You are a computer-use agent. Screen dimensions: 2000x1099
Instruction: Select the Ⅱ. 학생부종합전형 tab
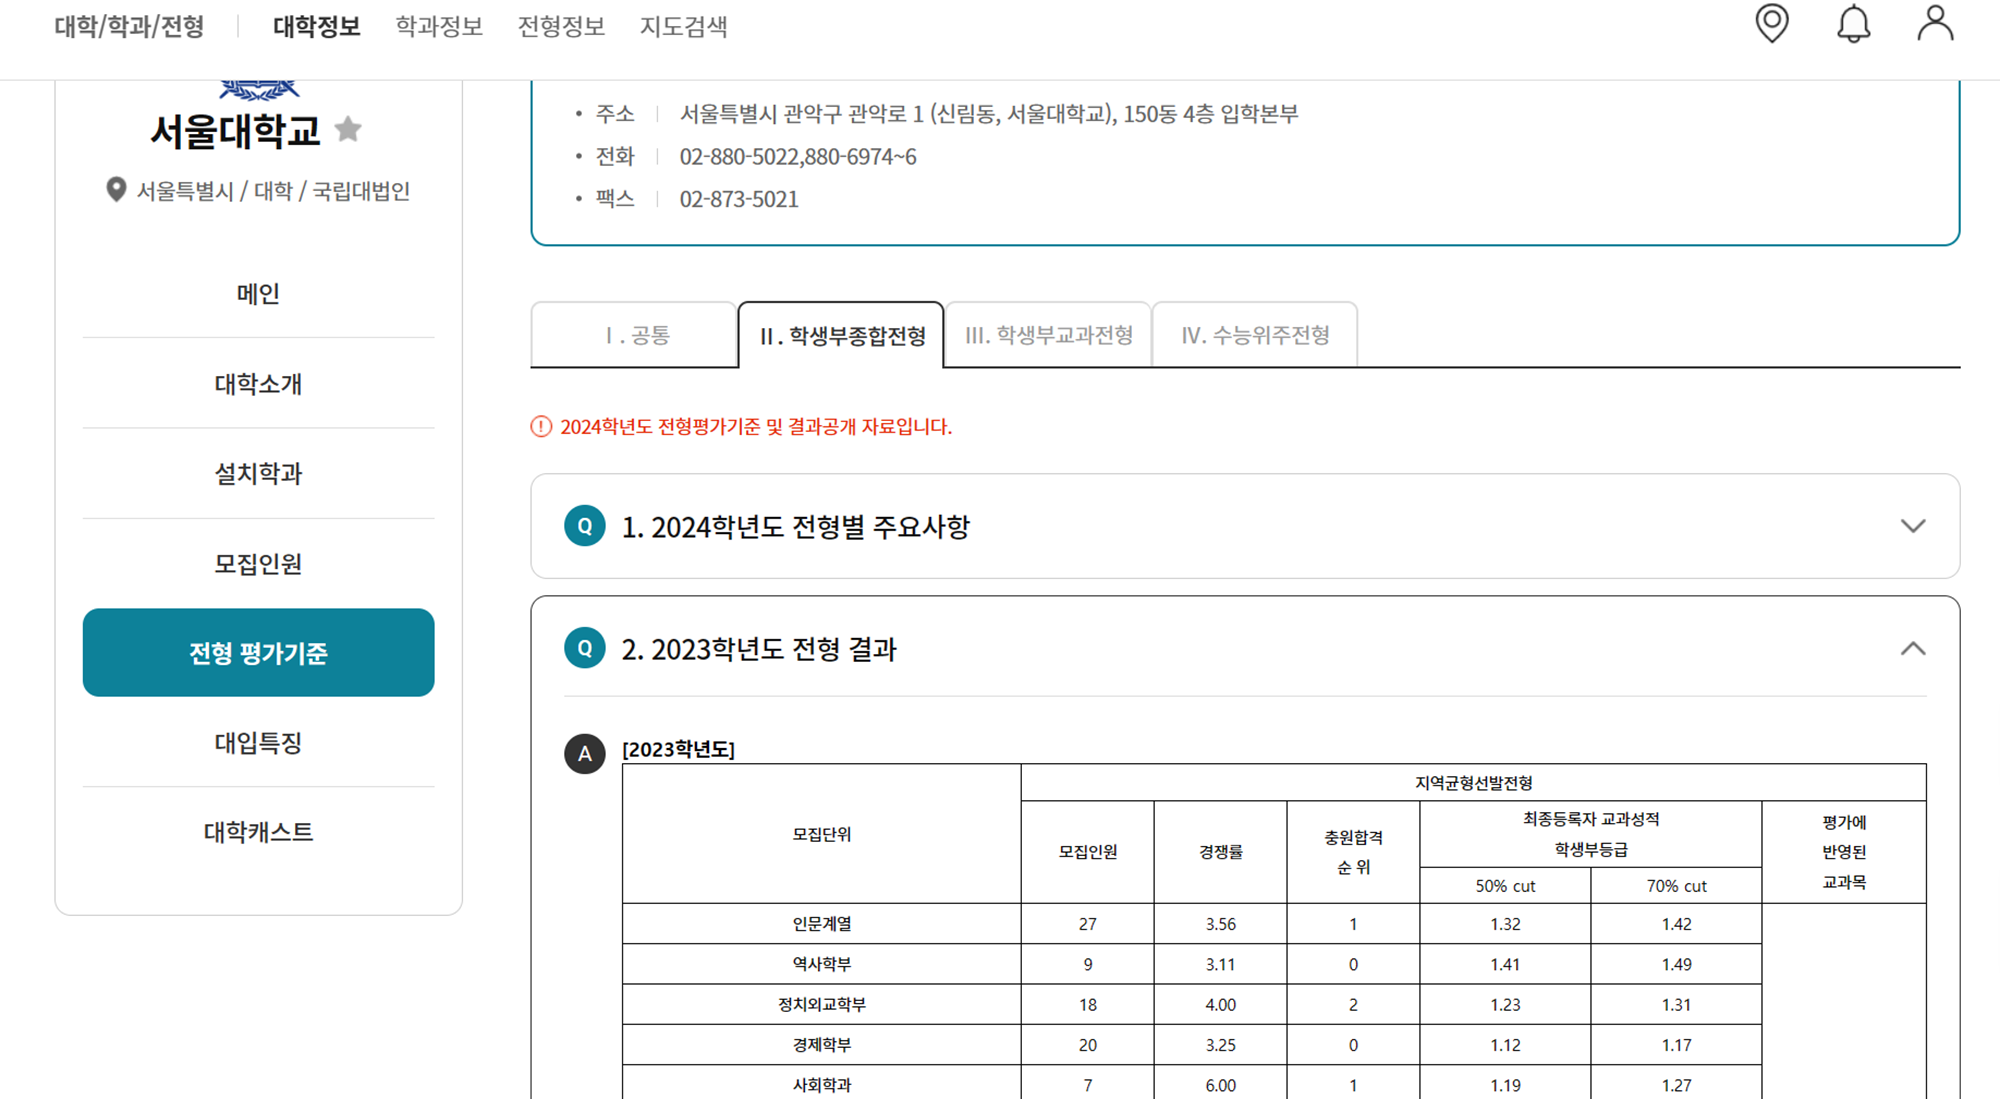(841, 335)
